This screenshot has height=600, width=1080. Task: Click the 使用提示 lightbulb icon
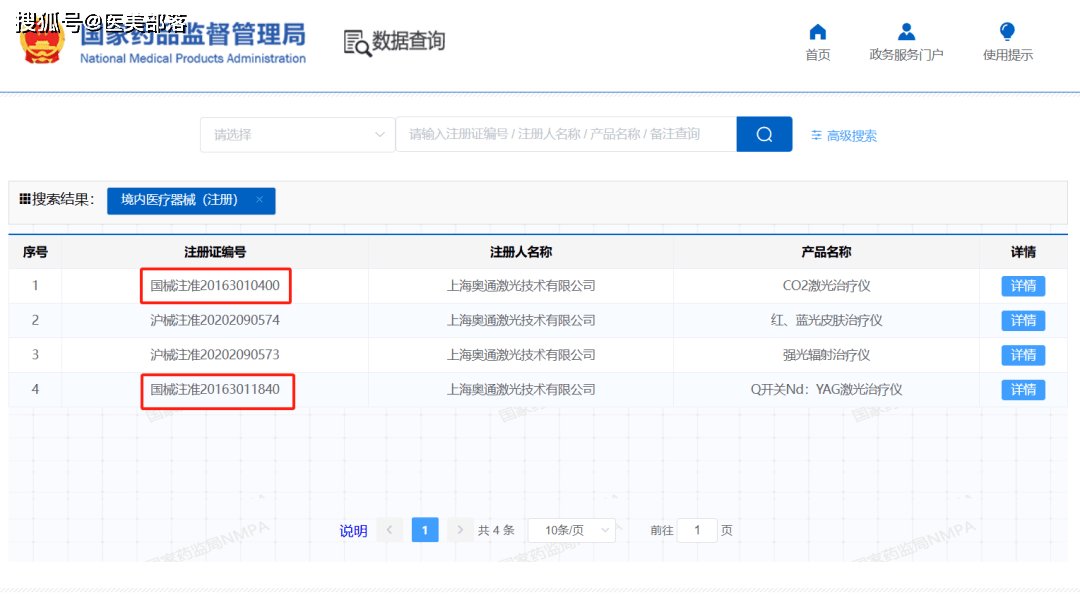[x=1007, y=32]
